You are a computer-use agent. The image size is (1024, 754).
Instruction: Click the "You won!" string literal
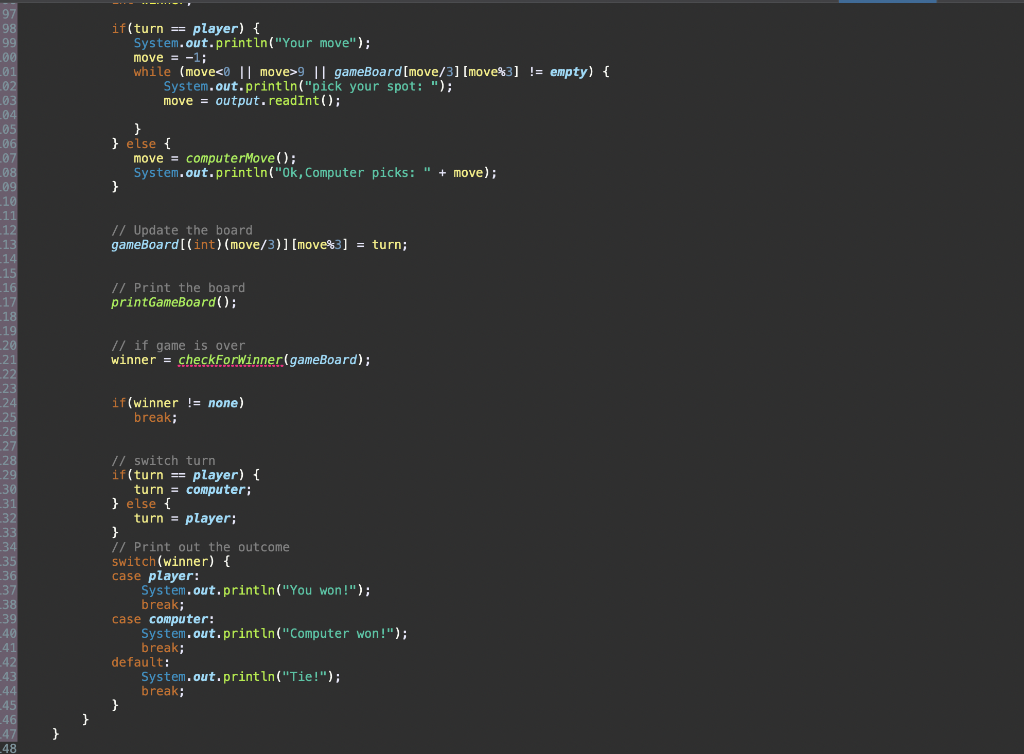[x=319, y=590]
